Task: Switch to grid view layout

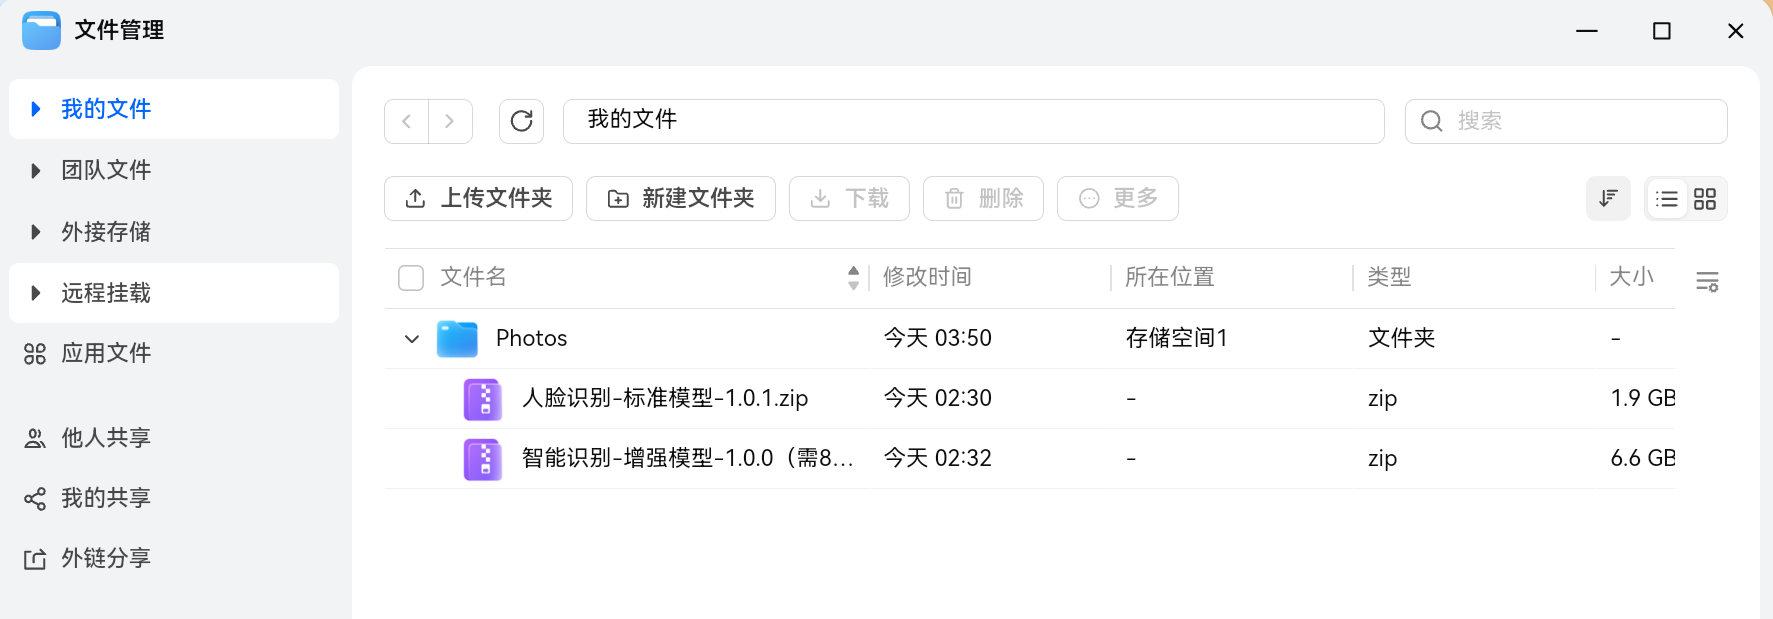Action: pos(1705,199)
